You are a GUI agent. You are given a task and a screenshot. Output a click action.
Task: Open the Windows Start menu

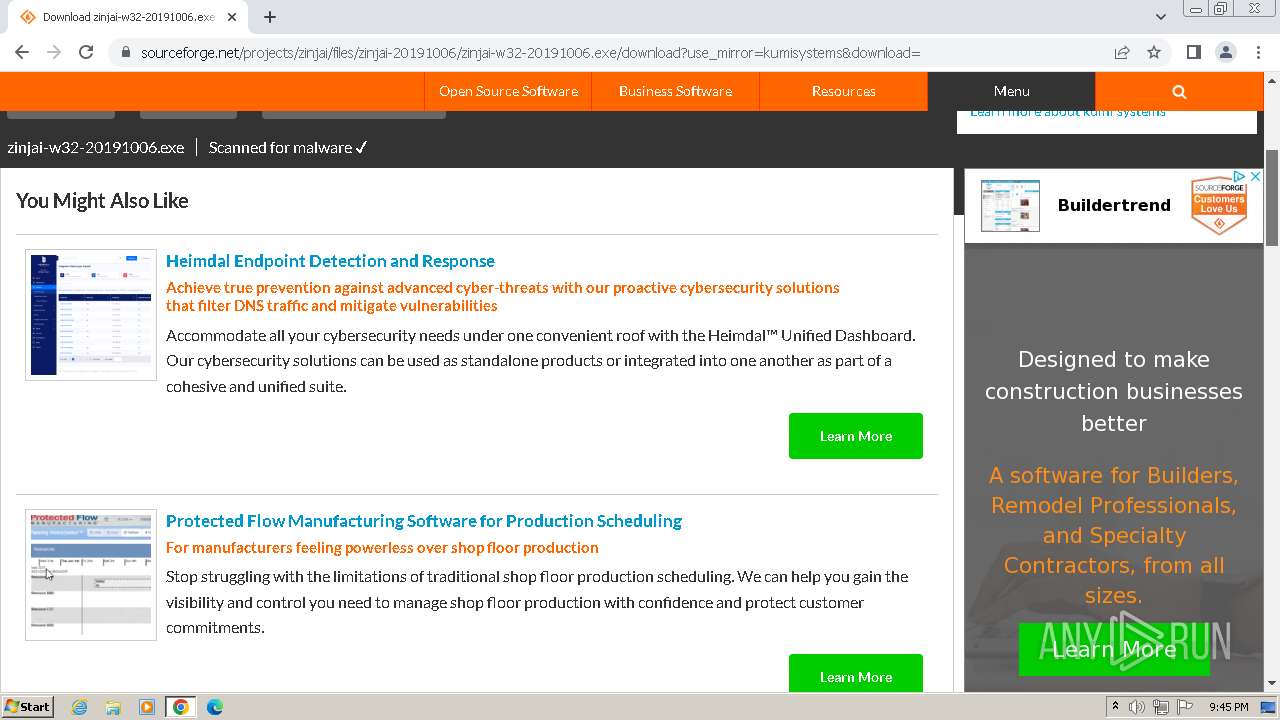click(28, 706)
